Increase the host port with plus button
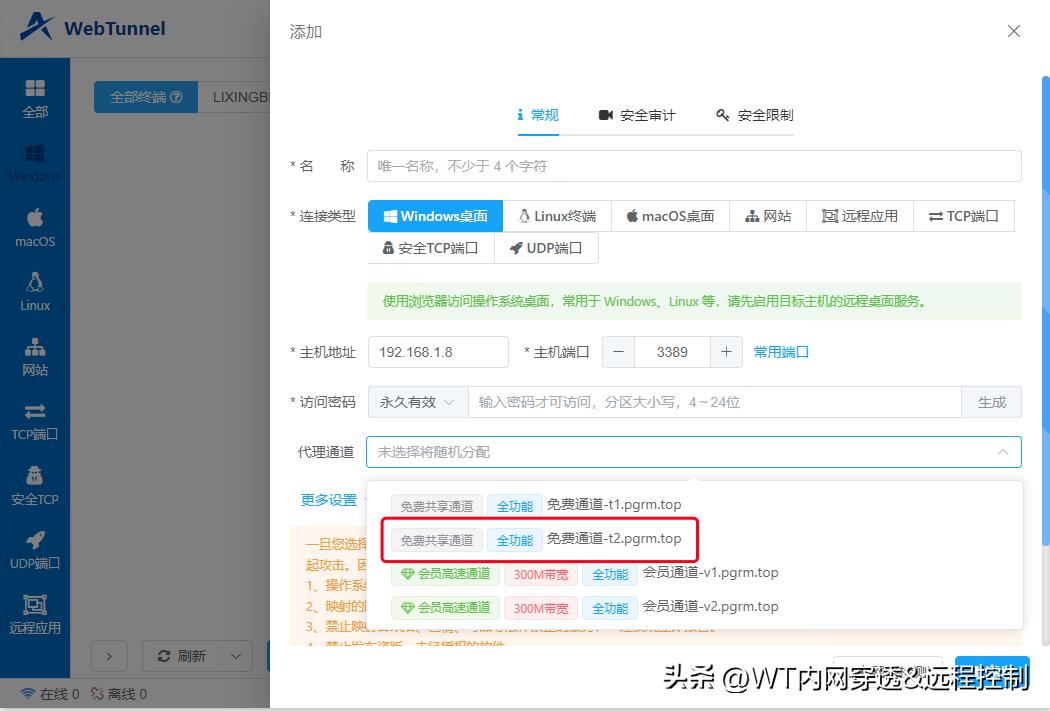 tap(726, 352)
